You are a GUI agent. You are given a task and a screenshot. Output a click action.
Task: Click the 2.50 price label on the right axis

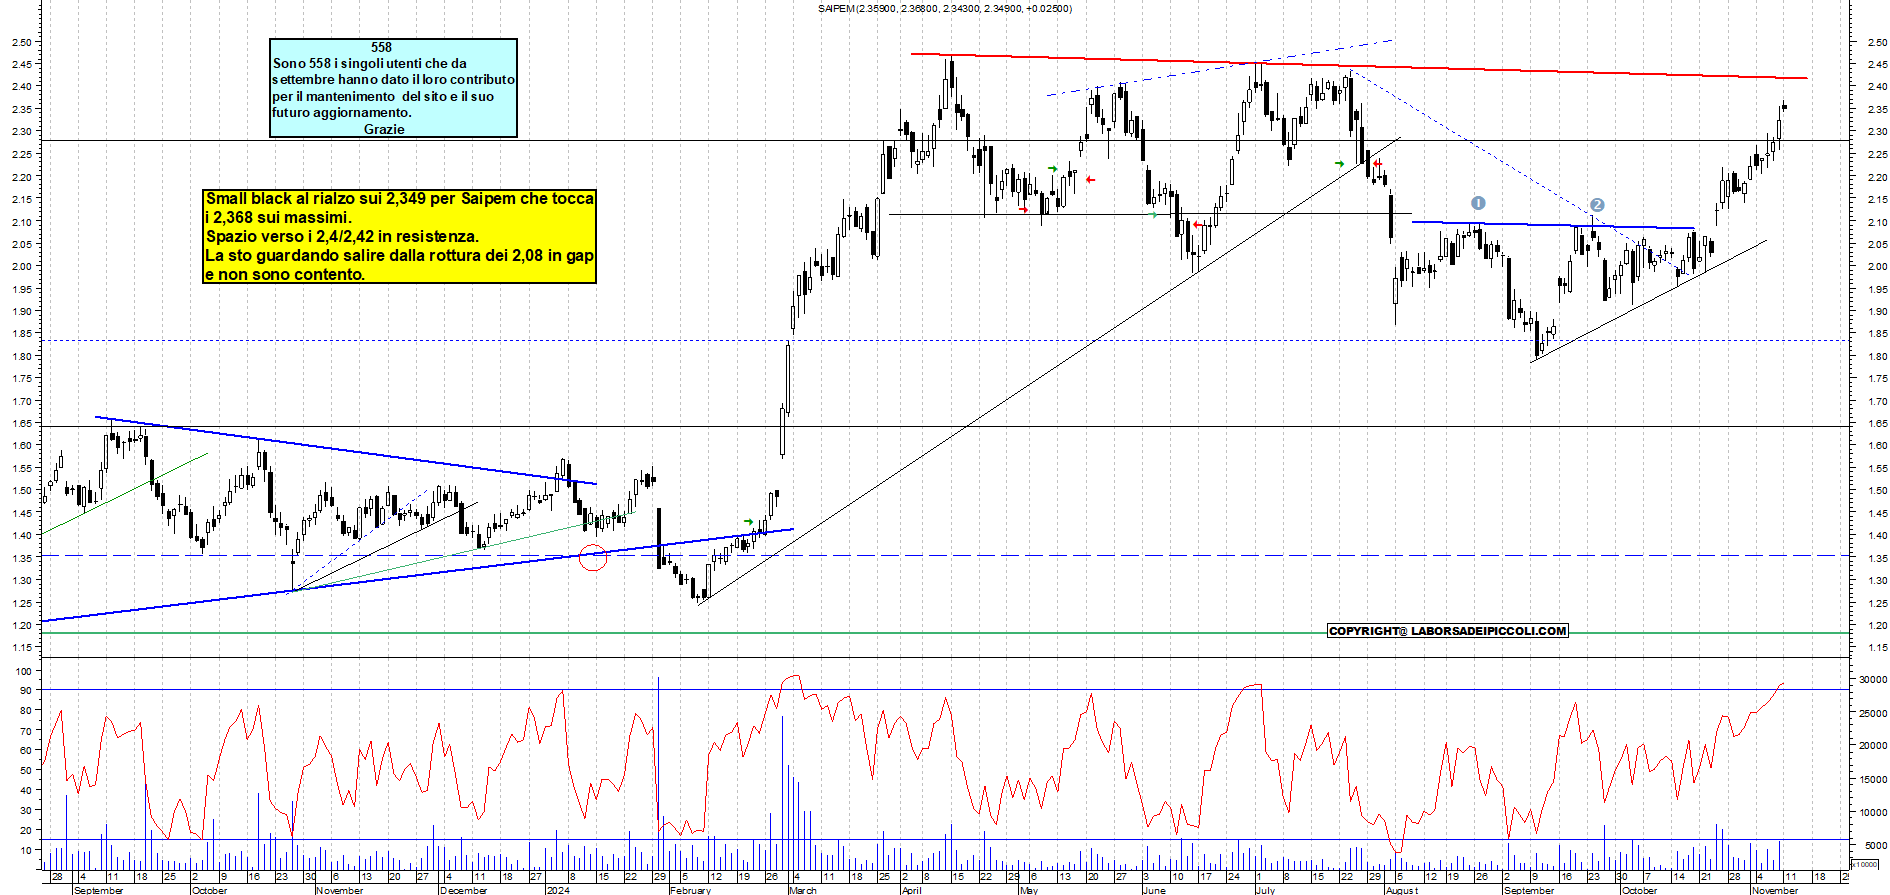click(1877, 42)
